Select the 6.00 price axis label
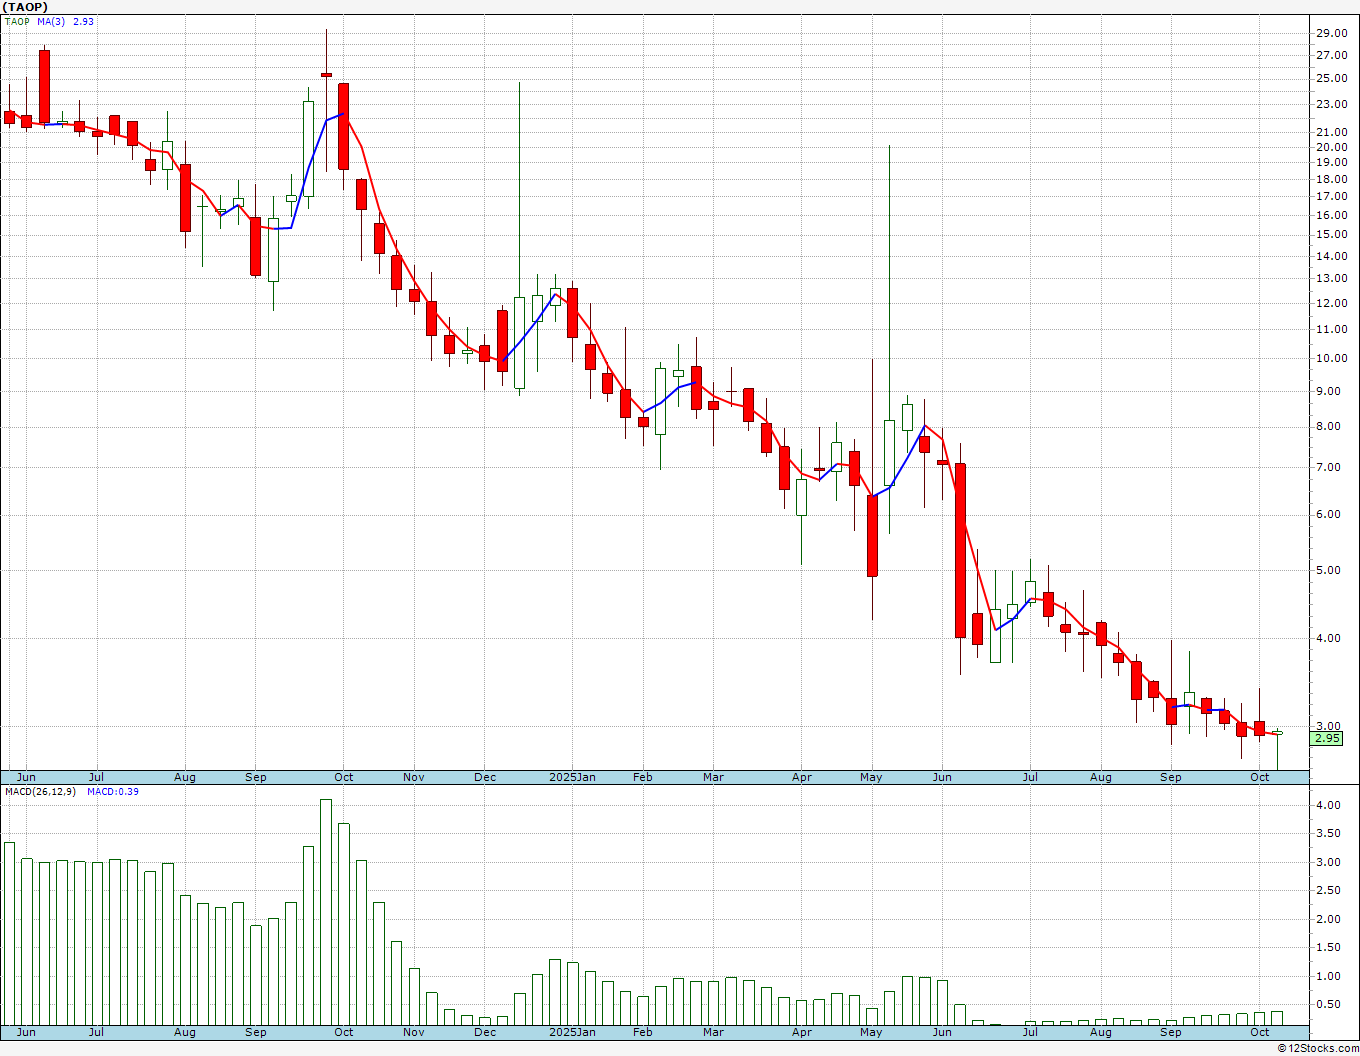Screen dimensions: 1360x1056 (x=1328, y=514)
